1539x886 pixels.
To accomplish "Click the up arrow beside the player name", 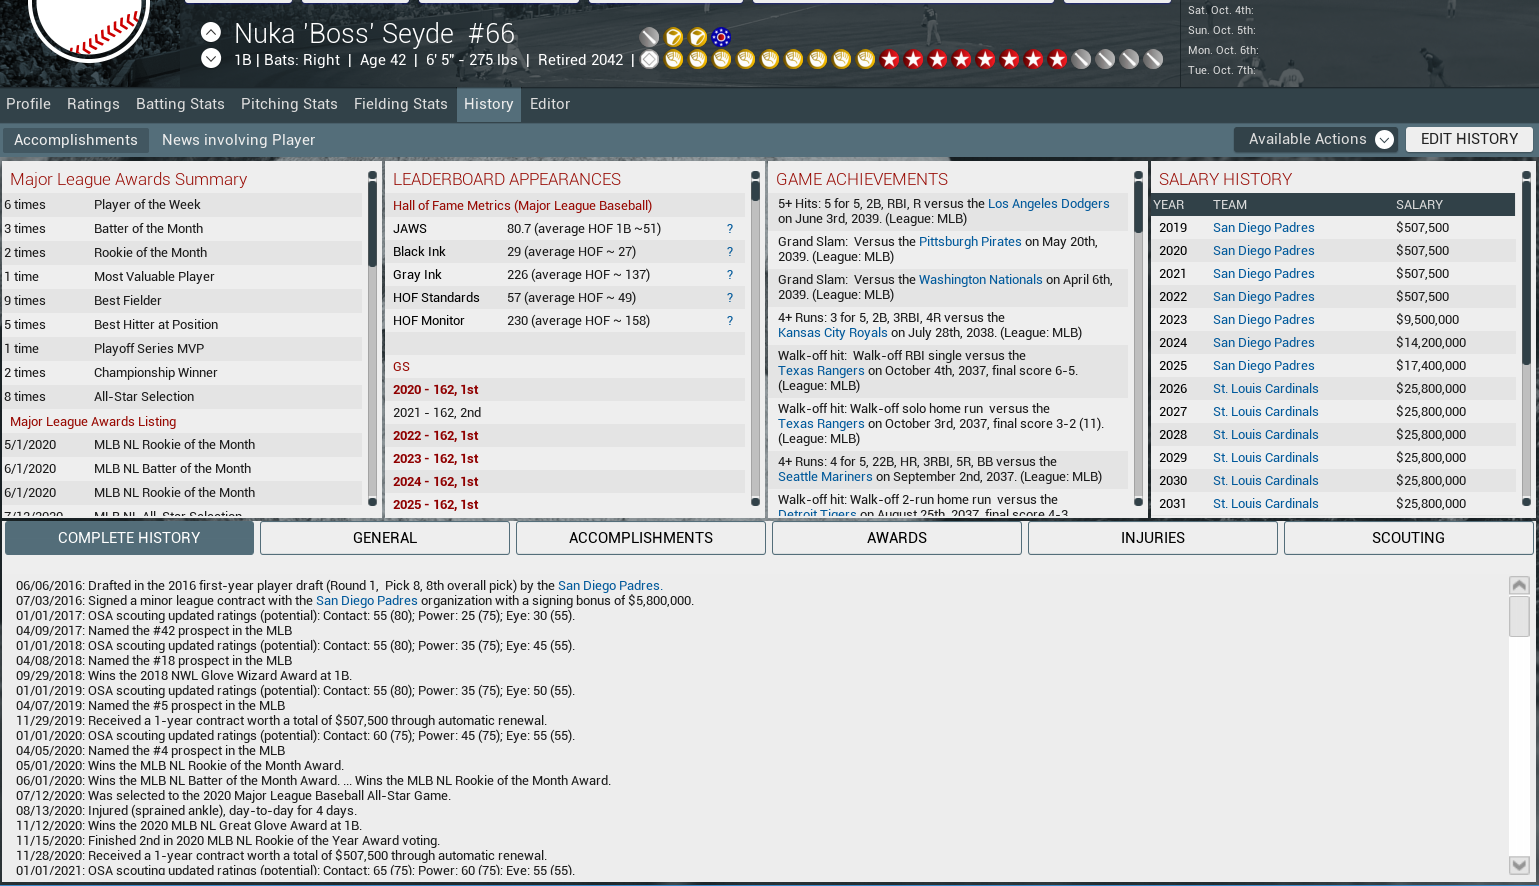I will (x=211, y=32).
